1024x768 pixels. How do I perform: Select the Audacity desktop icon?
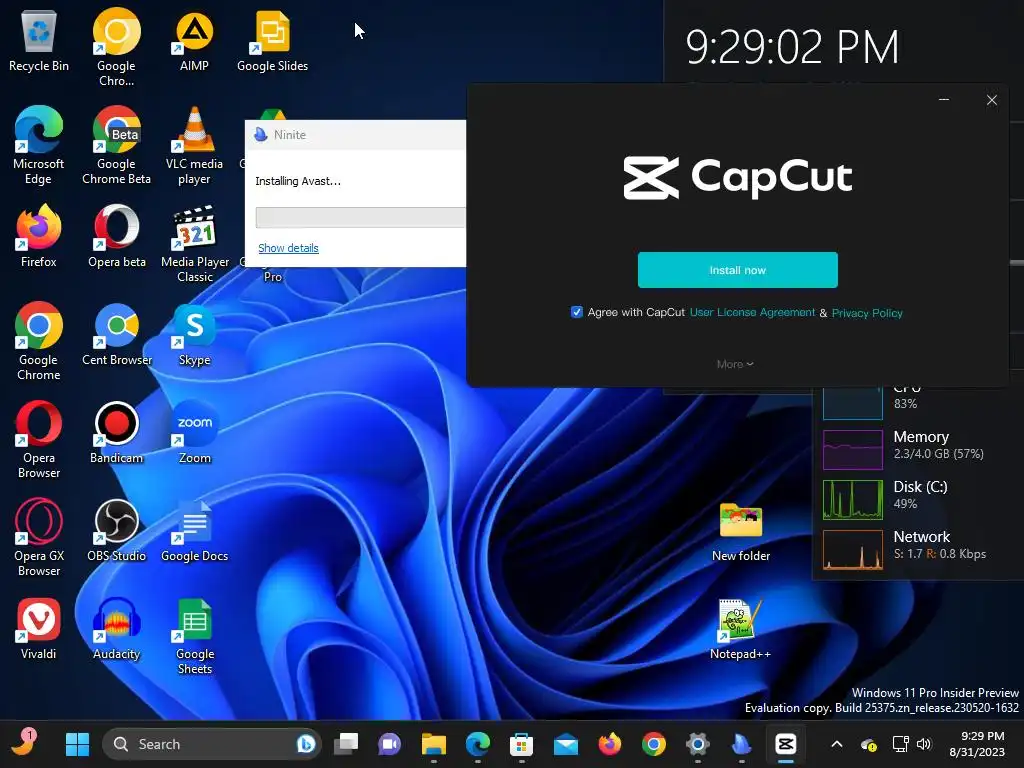pos(116,628)
